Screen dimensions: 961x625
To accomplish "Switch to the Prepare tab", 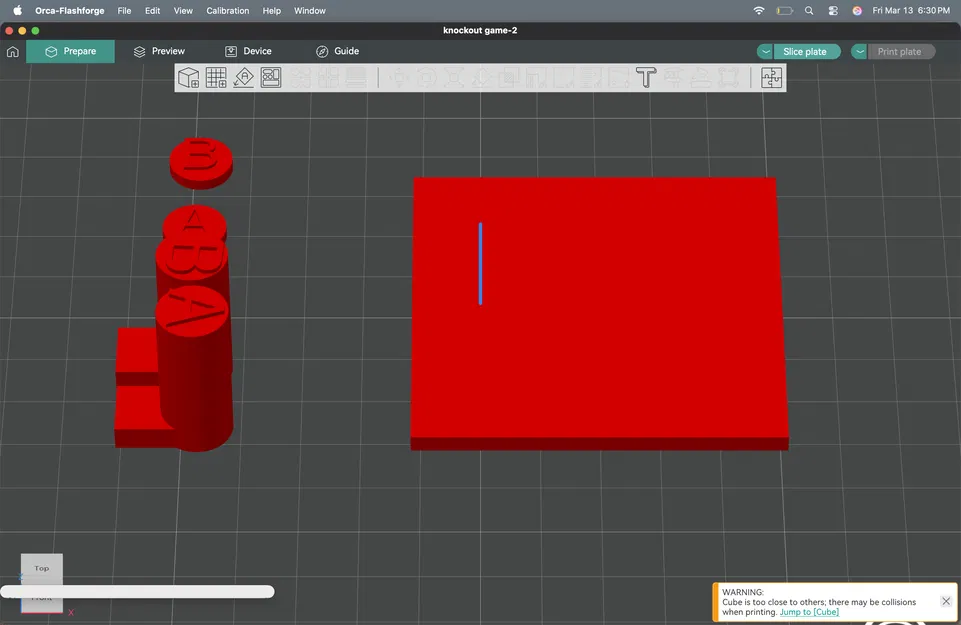I will (x=70, y=51).
